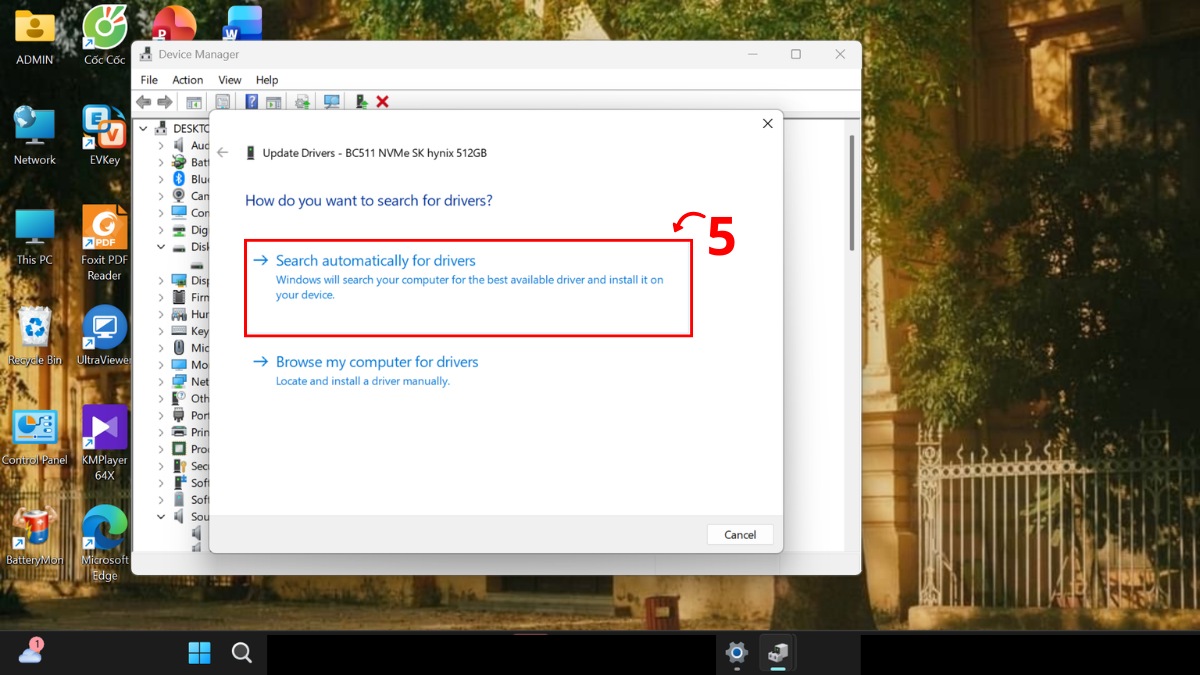The width and height of the screenshot is (1200, 675).
Task: Open the This PC desktop icon
Action: point(35,237)
